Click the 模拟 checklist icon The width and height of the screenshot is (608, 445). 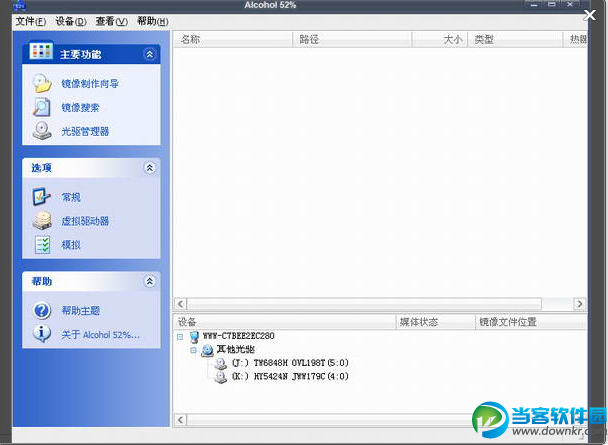point(42,245)
